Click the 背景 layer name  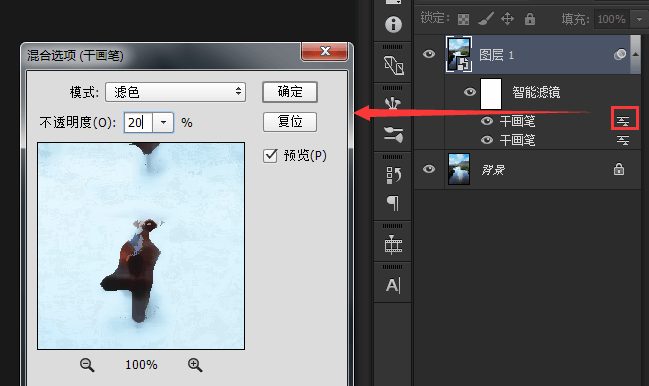493,170
